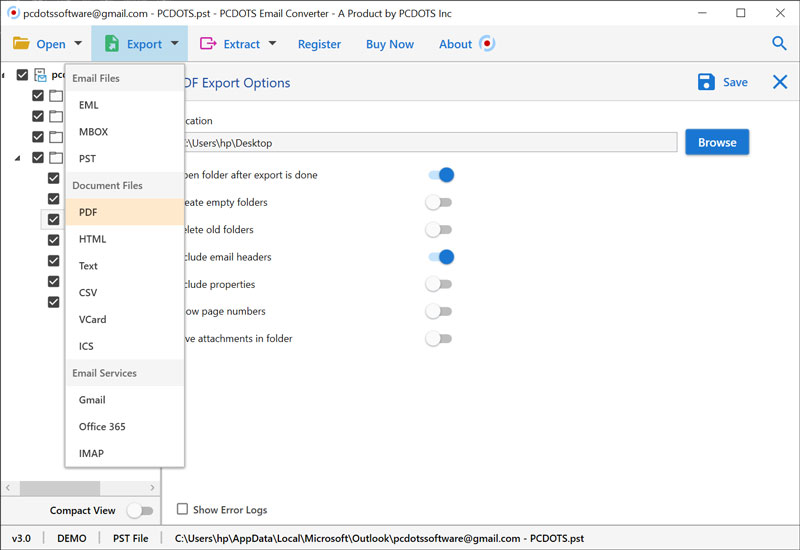800x550 pixels.
Task: Select Office 365 export service
Action: tap(124, 427)
